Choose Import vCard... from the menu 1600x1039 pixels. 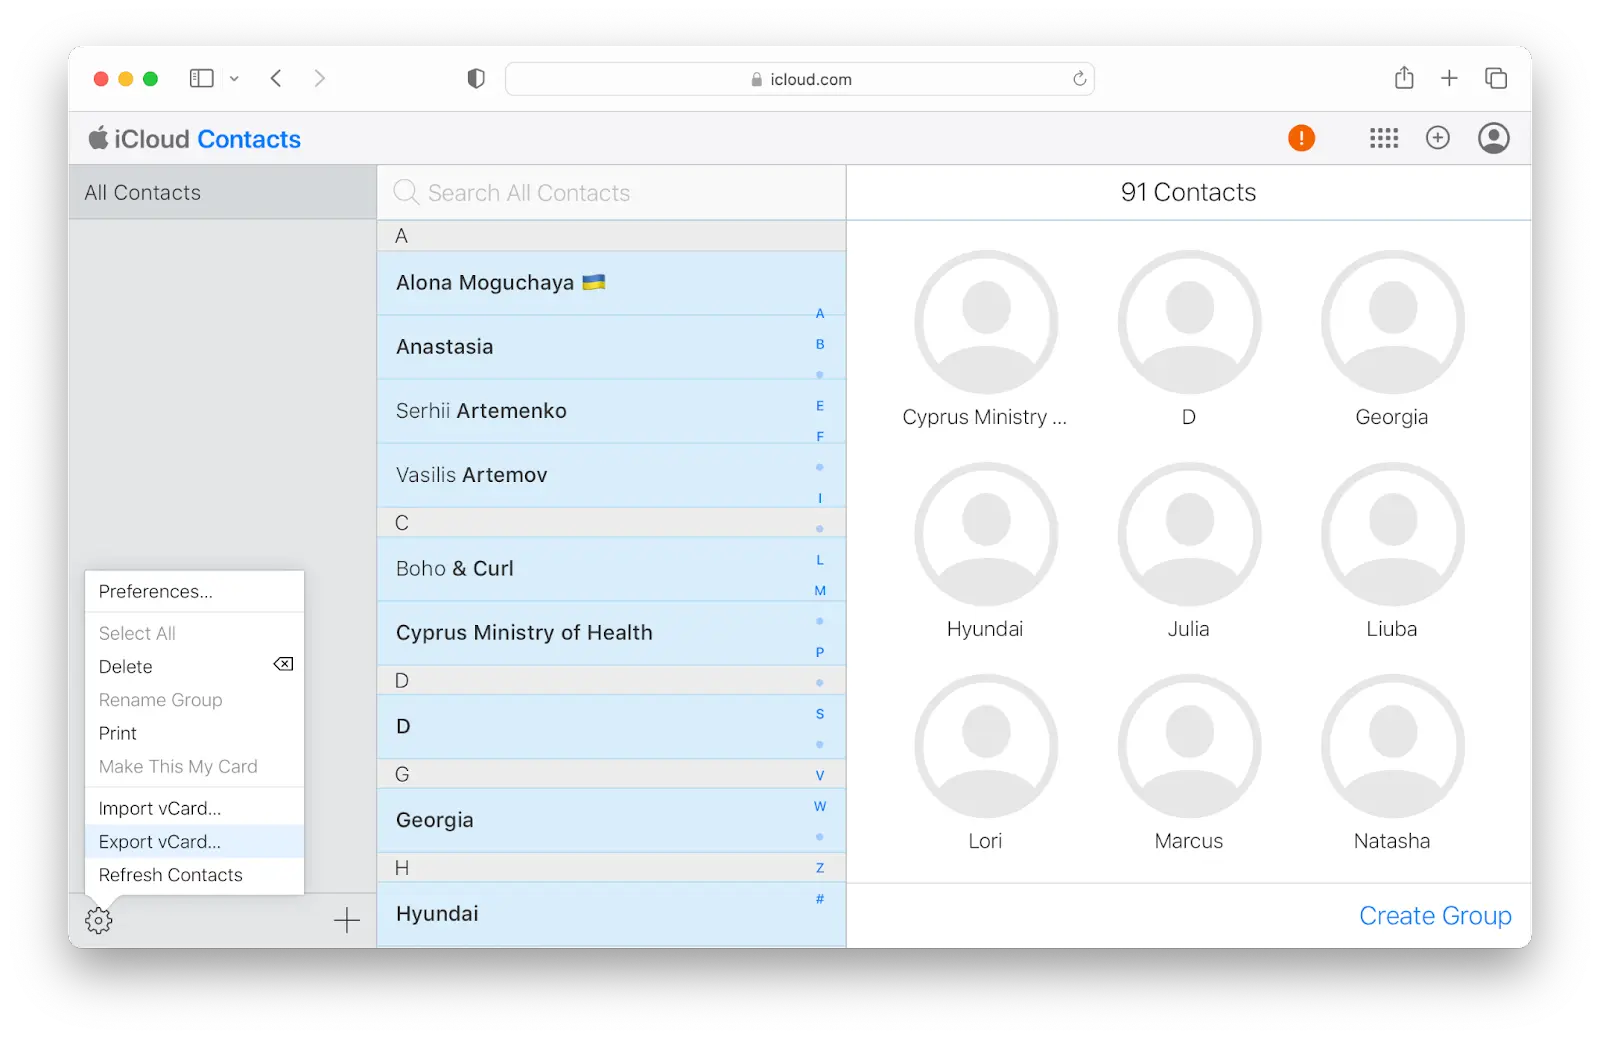[x=194, y=808]
